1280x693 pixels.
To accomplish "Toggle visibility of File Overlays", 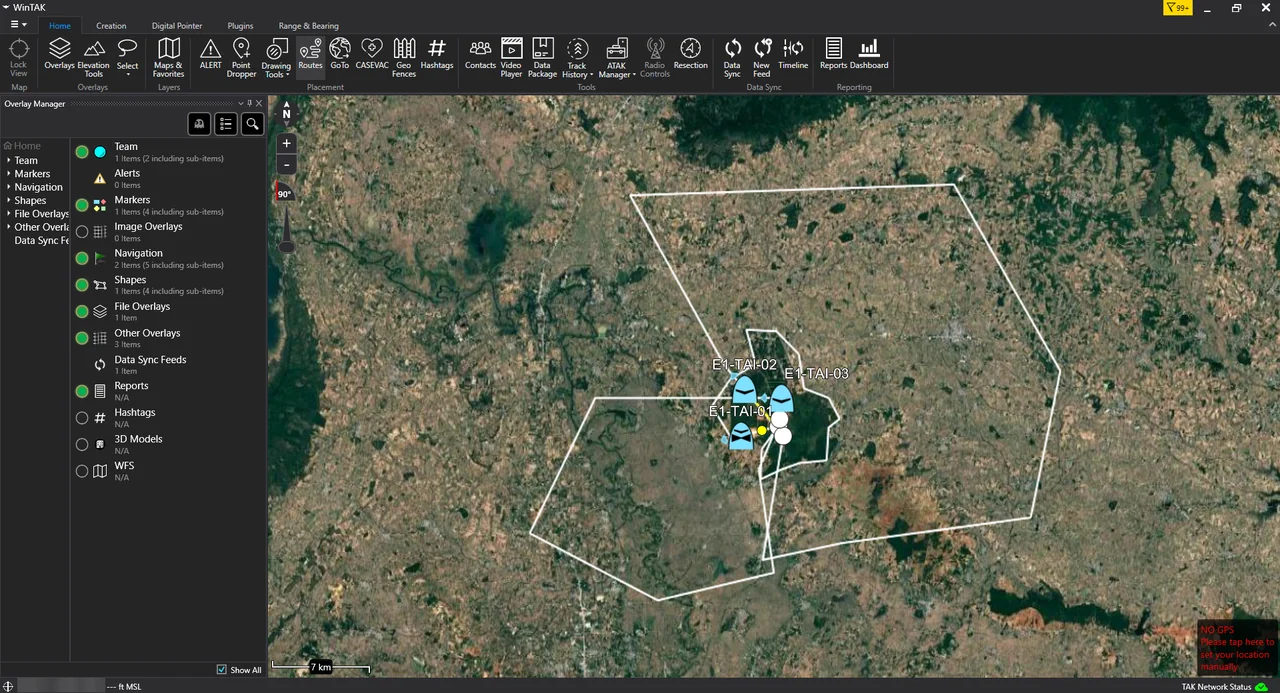I will (x=82, y=312).
